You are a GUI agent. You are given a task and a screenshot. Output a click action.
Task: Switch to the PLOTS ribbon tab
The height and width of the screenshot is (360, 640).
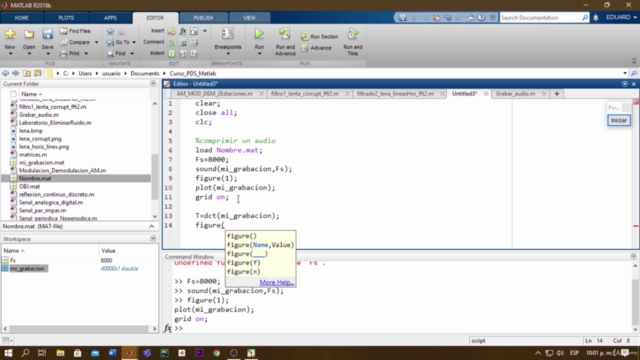click(66, 18)
